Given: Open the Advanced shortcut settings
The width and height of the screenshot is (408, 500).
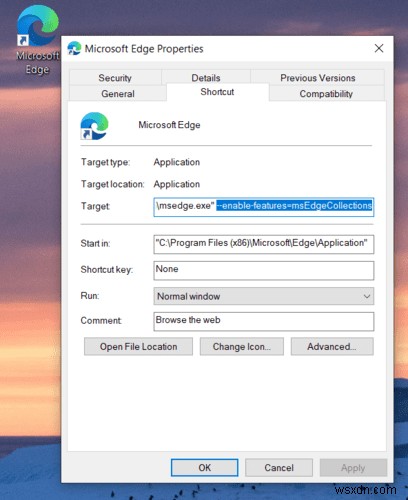Looking at the screenshot, I should coord(332,347).
